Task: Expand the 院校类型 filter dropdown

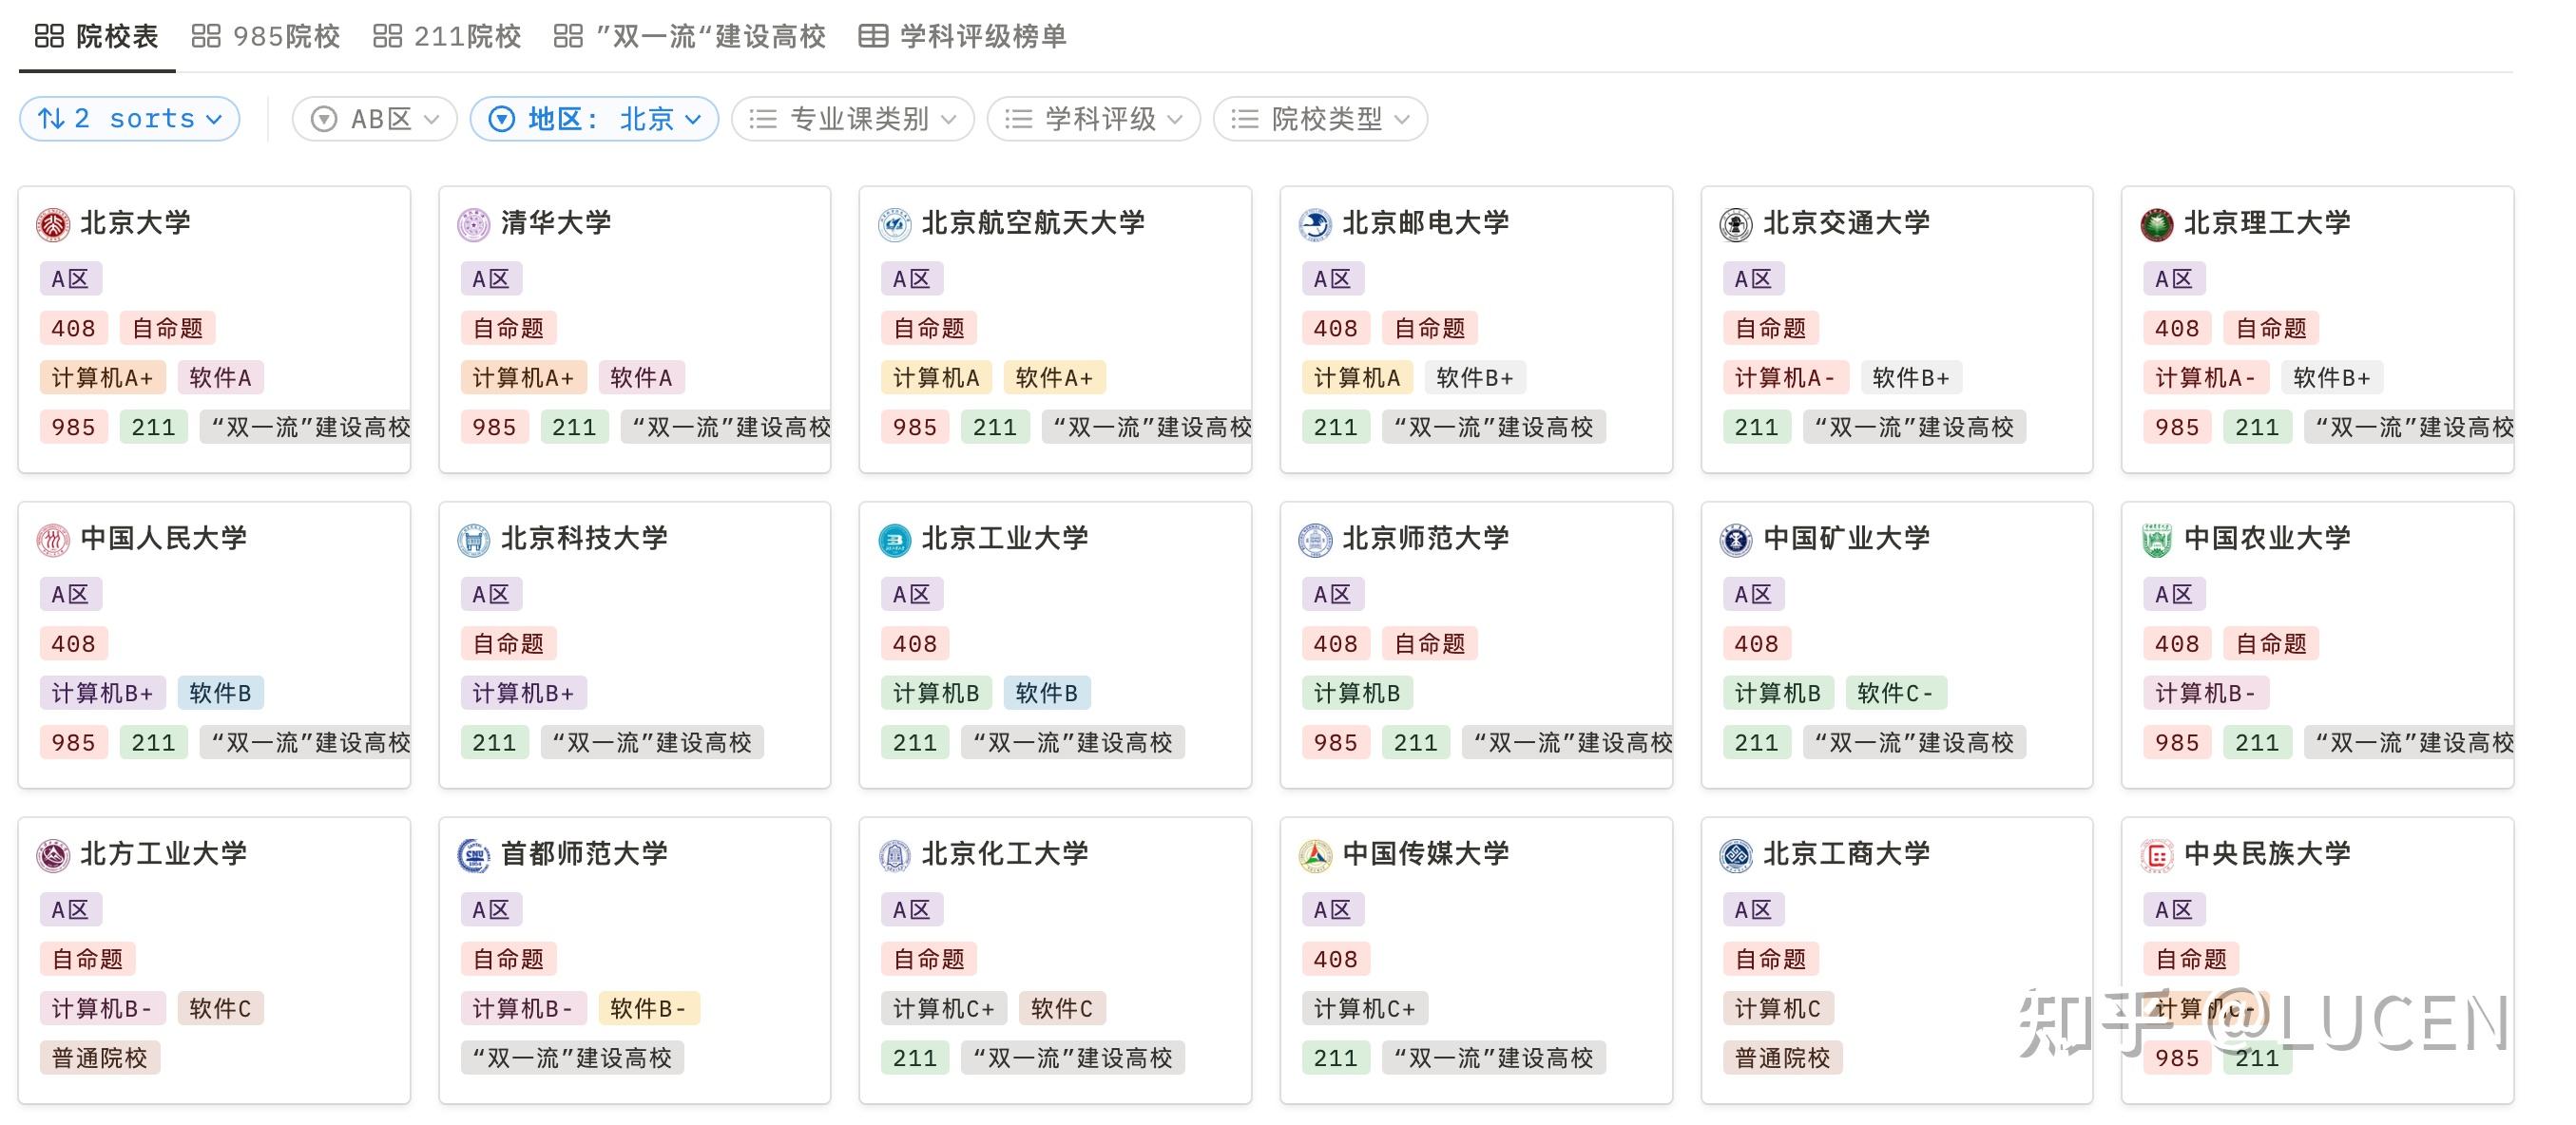Action: [x=1320, y=120]
